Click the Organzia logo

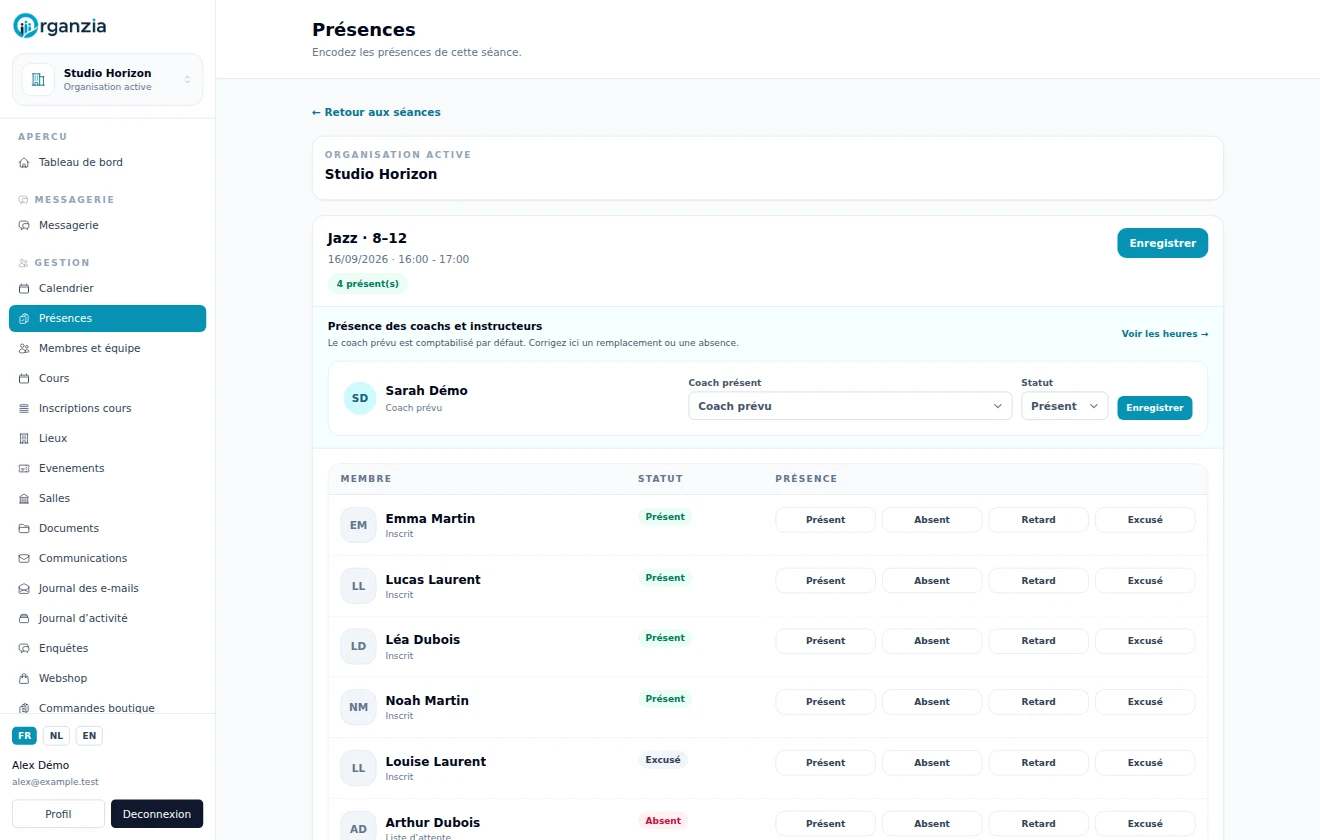point(59,27)
